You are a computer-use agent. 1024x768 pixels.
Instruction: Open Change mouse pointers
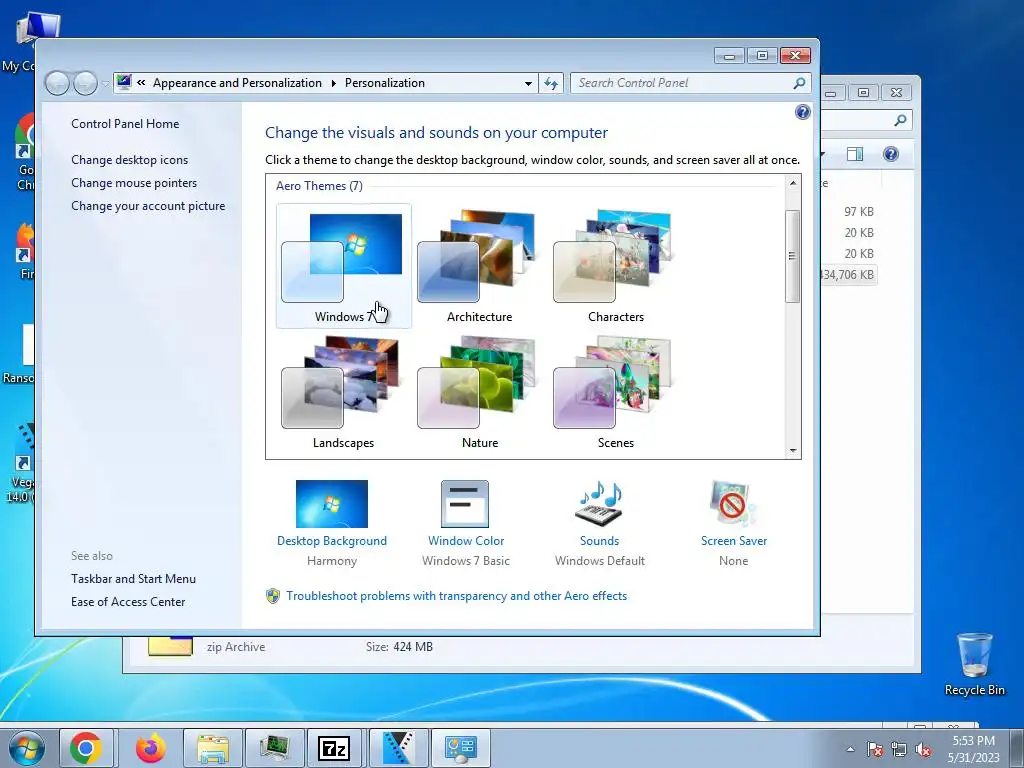134,183
